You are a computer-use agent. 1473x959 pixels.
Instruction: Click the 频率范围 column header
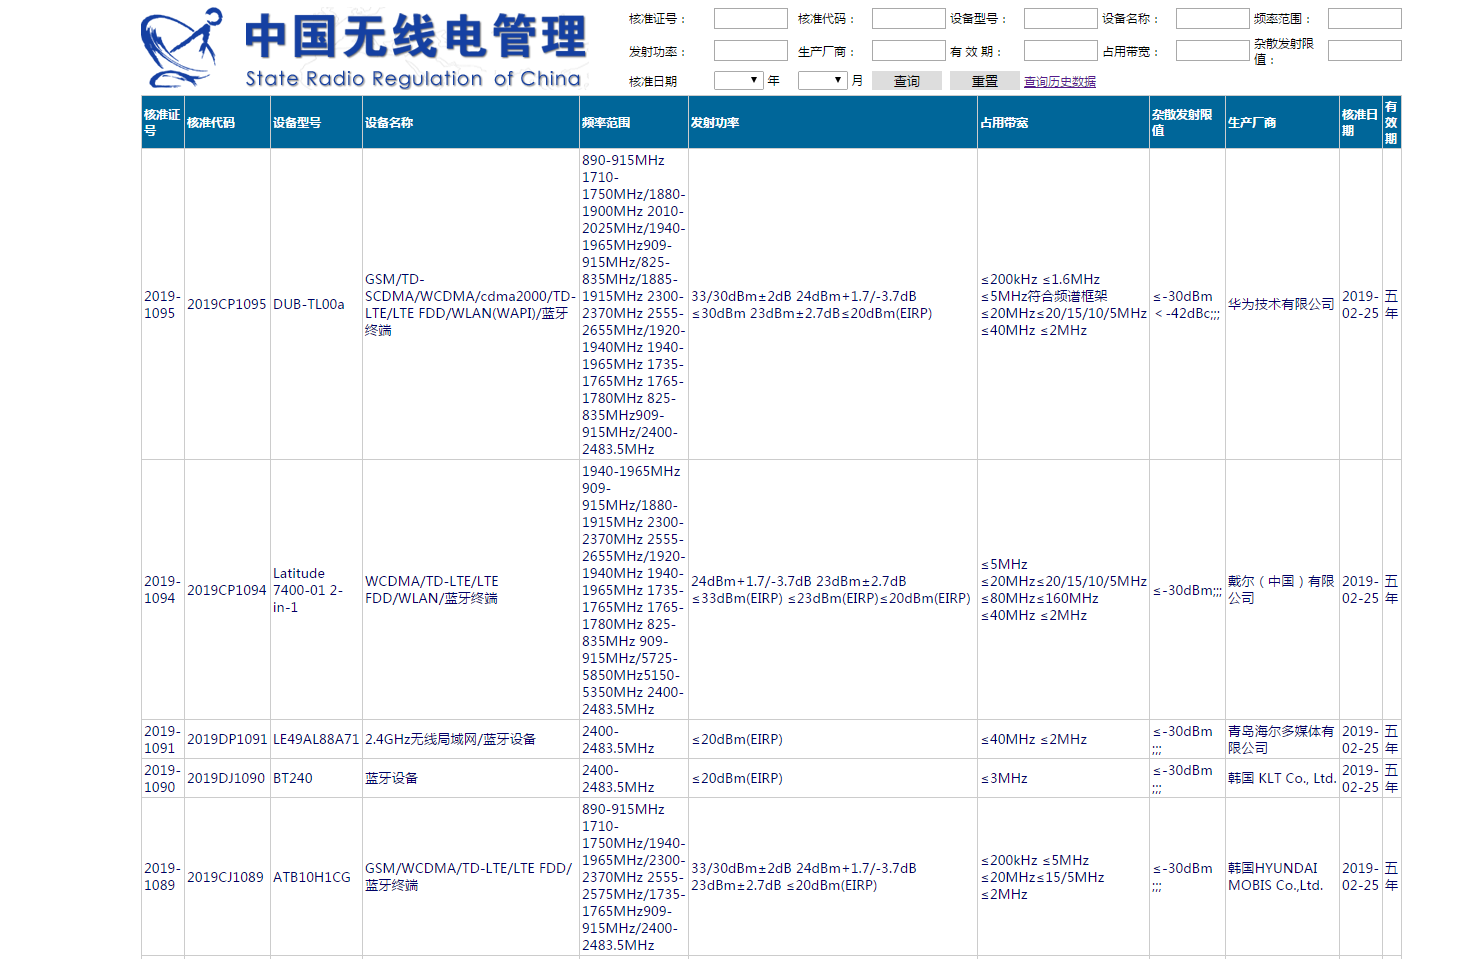click(x=634, y=122)
